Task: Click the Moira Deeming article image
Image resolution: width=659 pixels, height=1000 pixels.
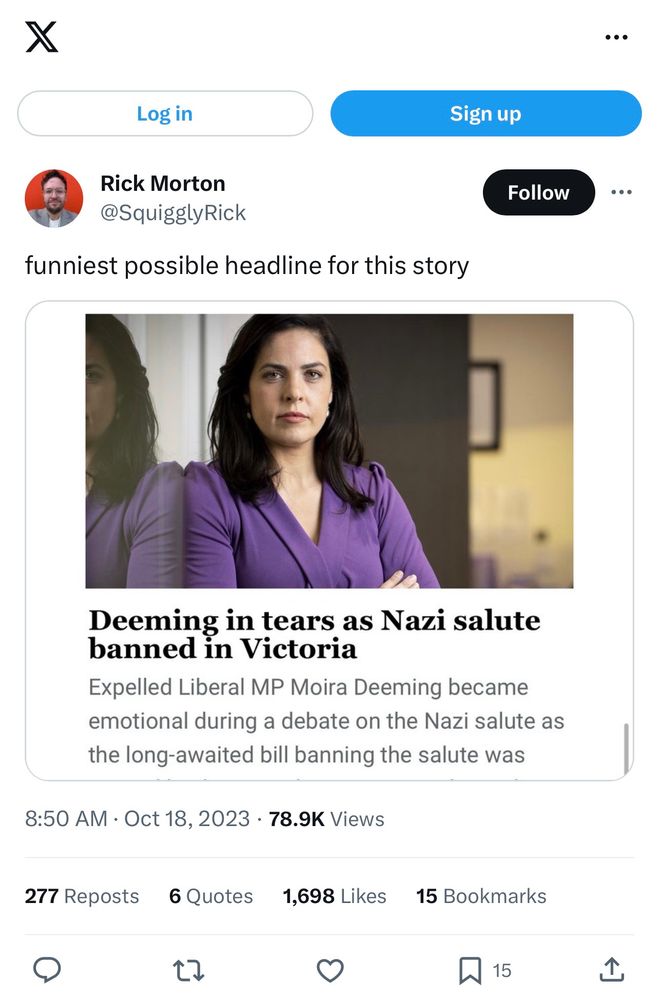Action: (330, 450)
